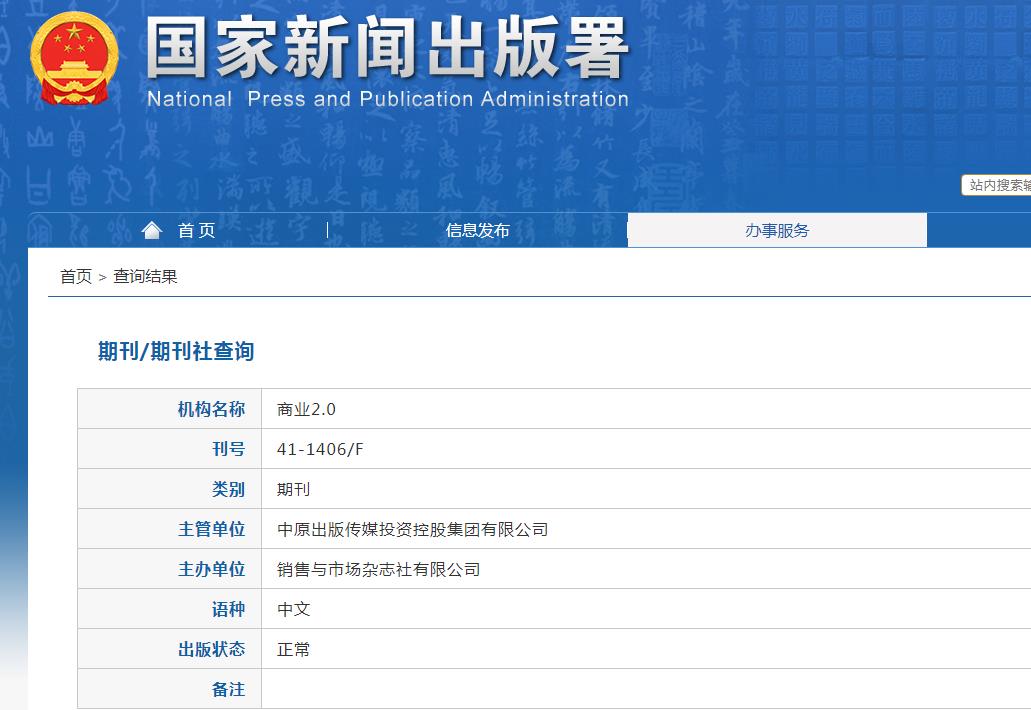
Task: Click the home icon beside 首页
Action: (151, 230)
